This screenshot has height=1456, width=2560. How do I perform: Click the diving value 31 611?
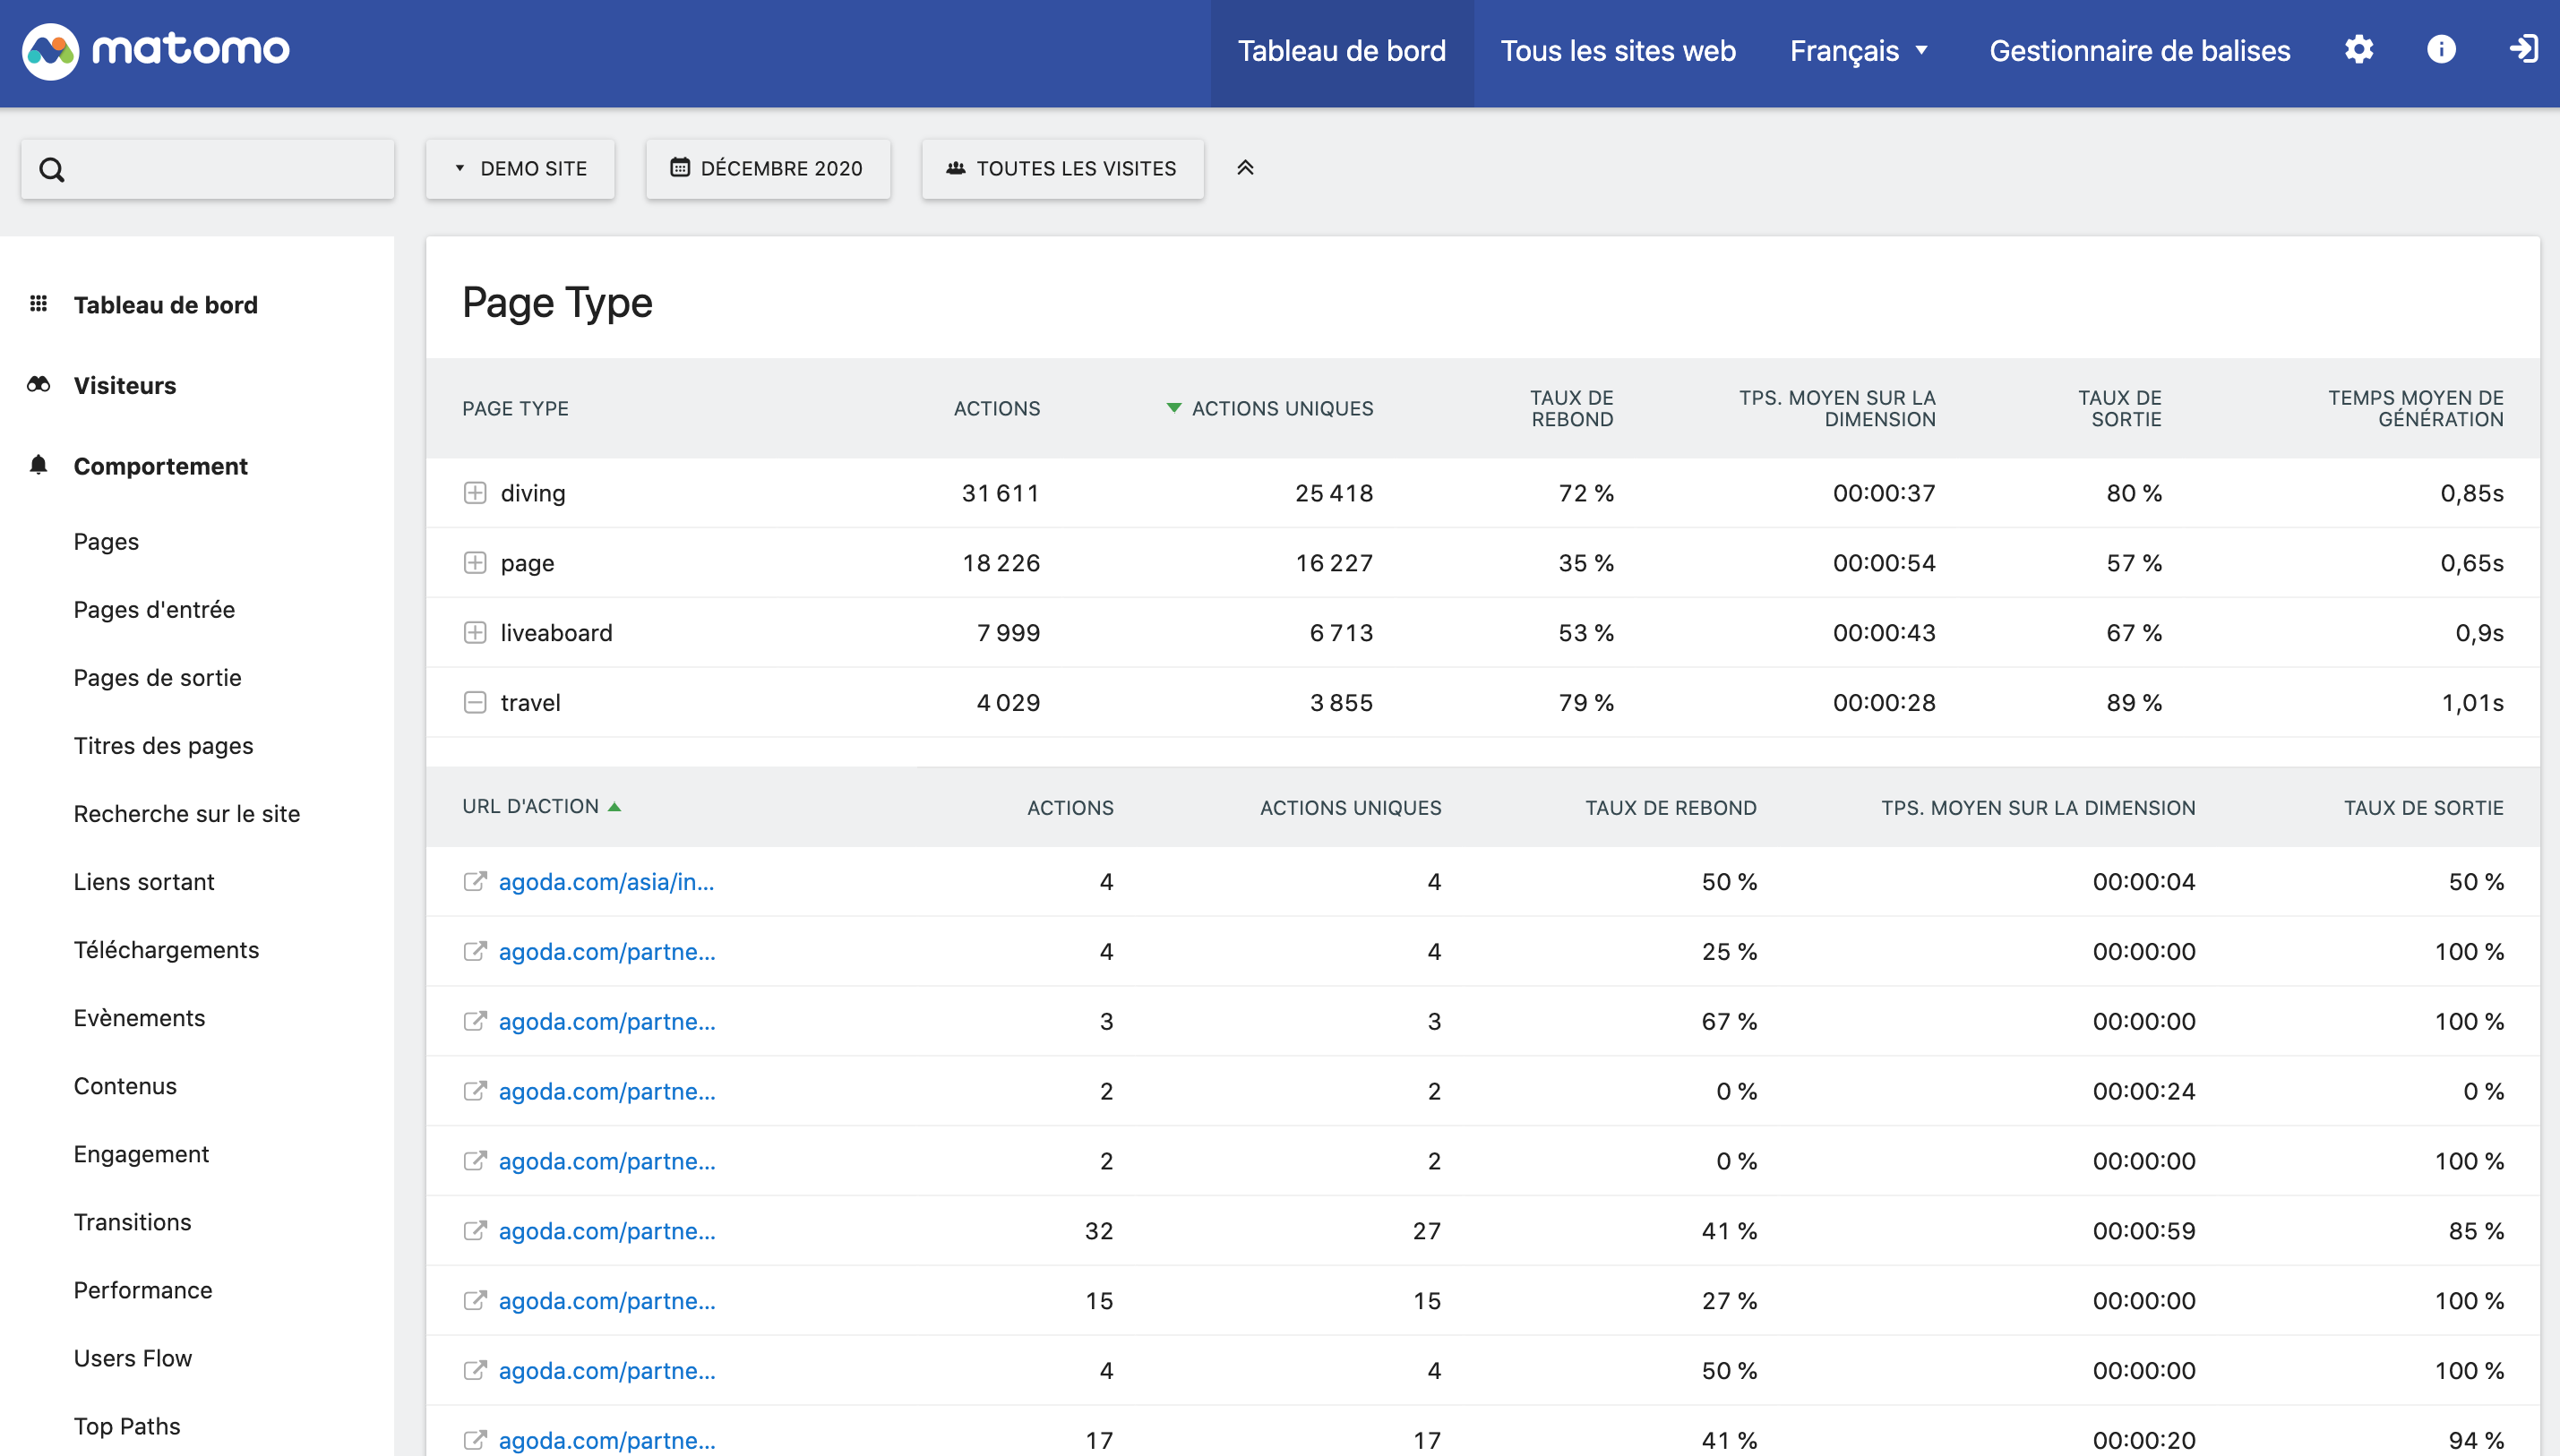pos(1000,493)
